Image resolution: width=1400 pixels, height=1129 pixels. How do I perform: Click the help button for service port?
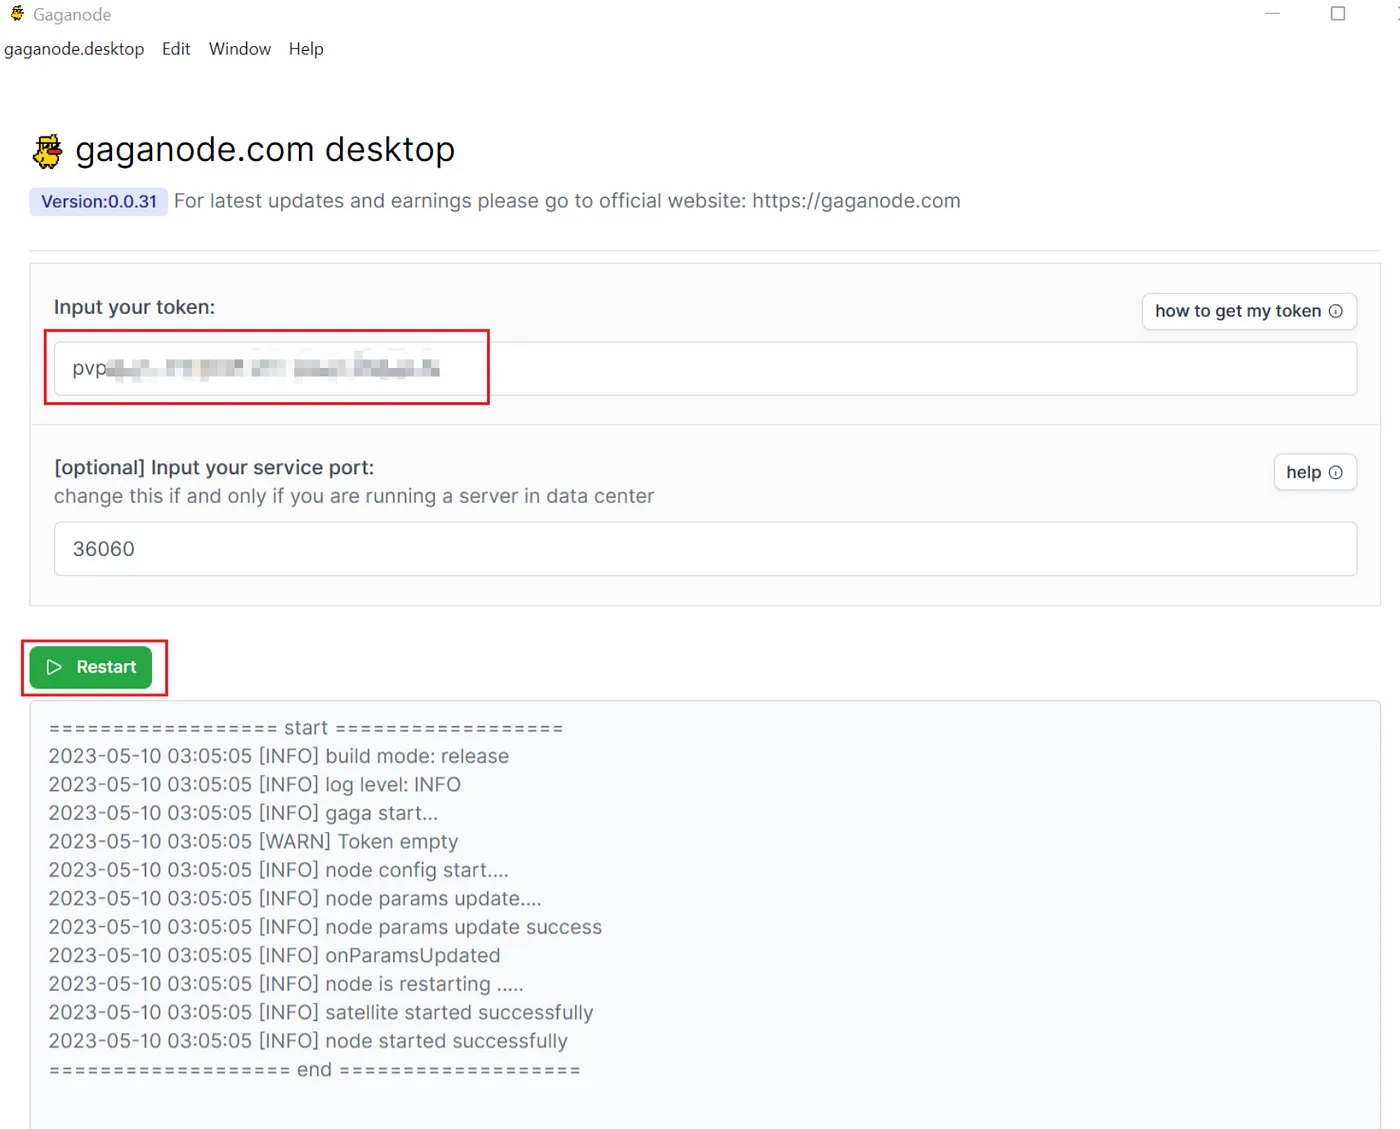(x=1315, y=472)
